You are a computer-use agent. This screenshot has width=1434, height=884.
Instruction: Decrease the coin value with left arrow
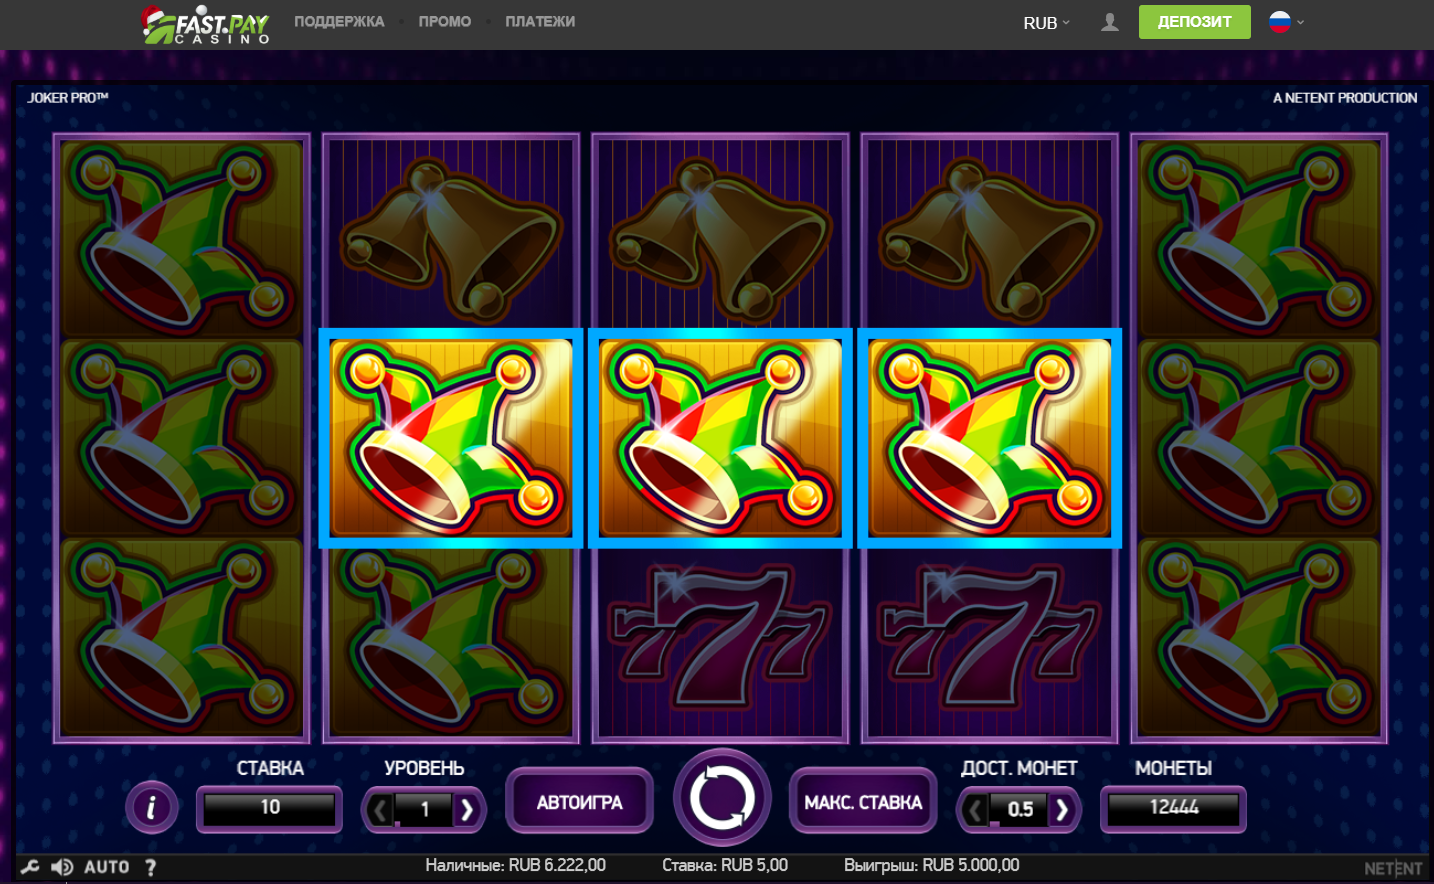tap(975, 810)
